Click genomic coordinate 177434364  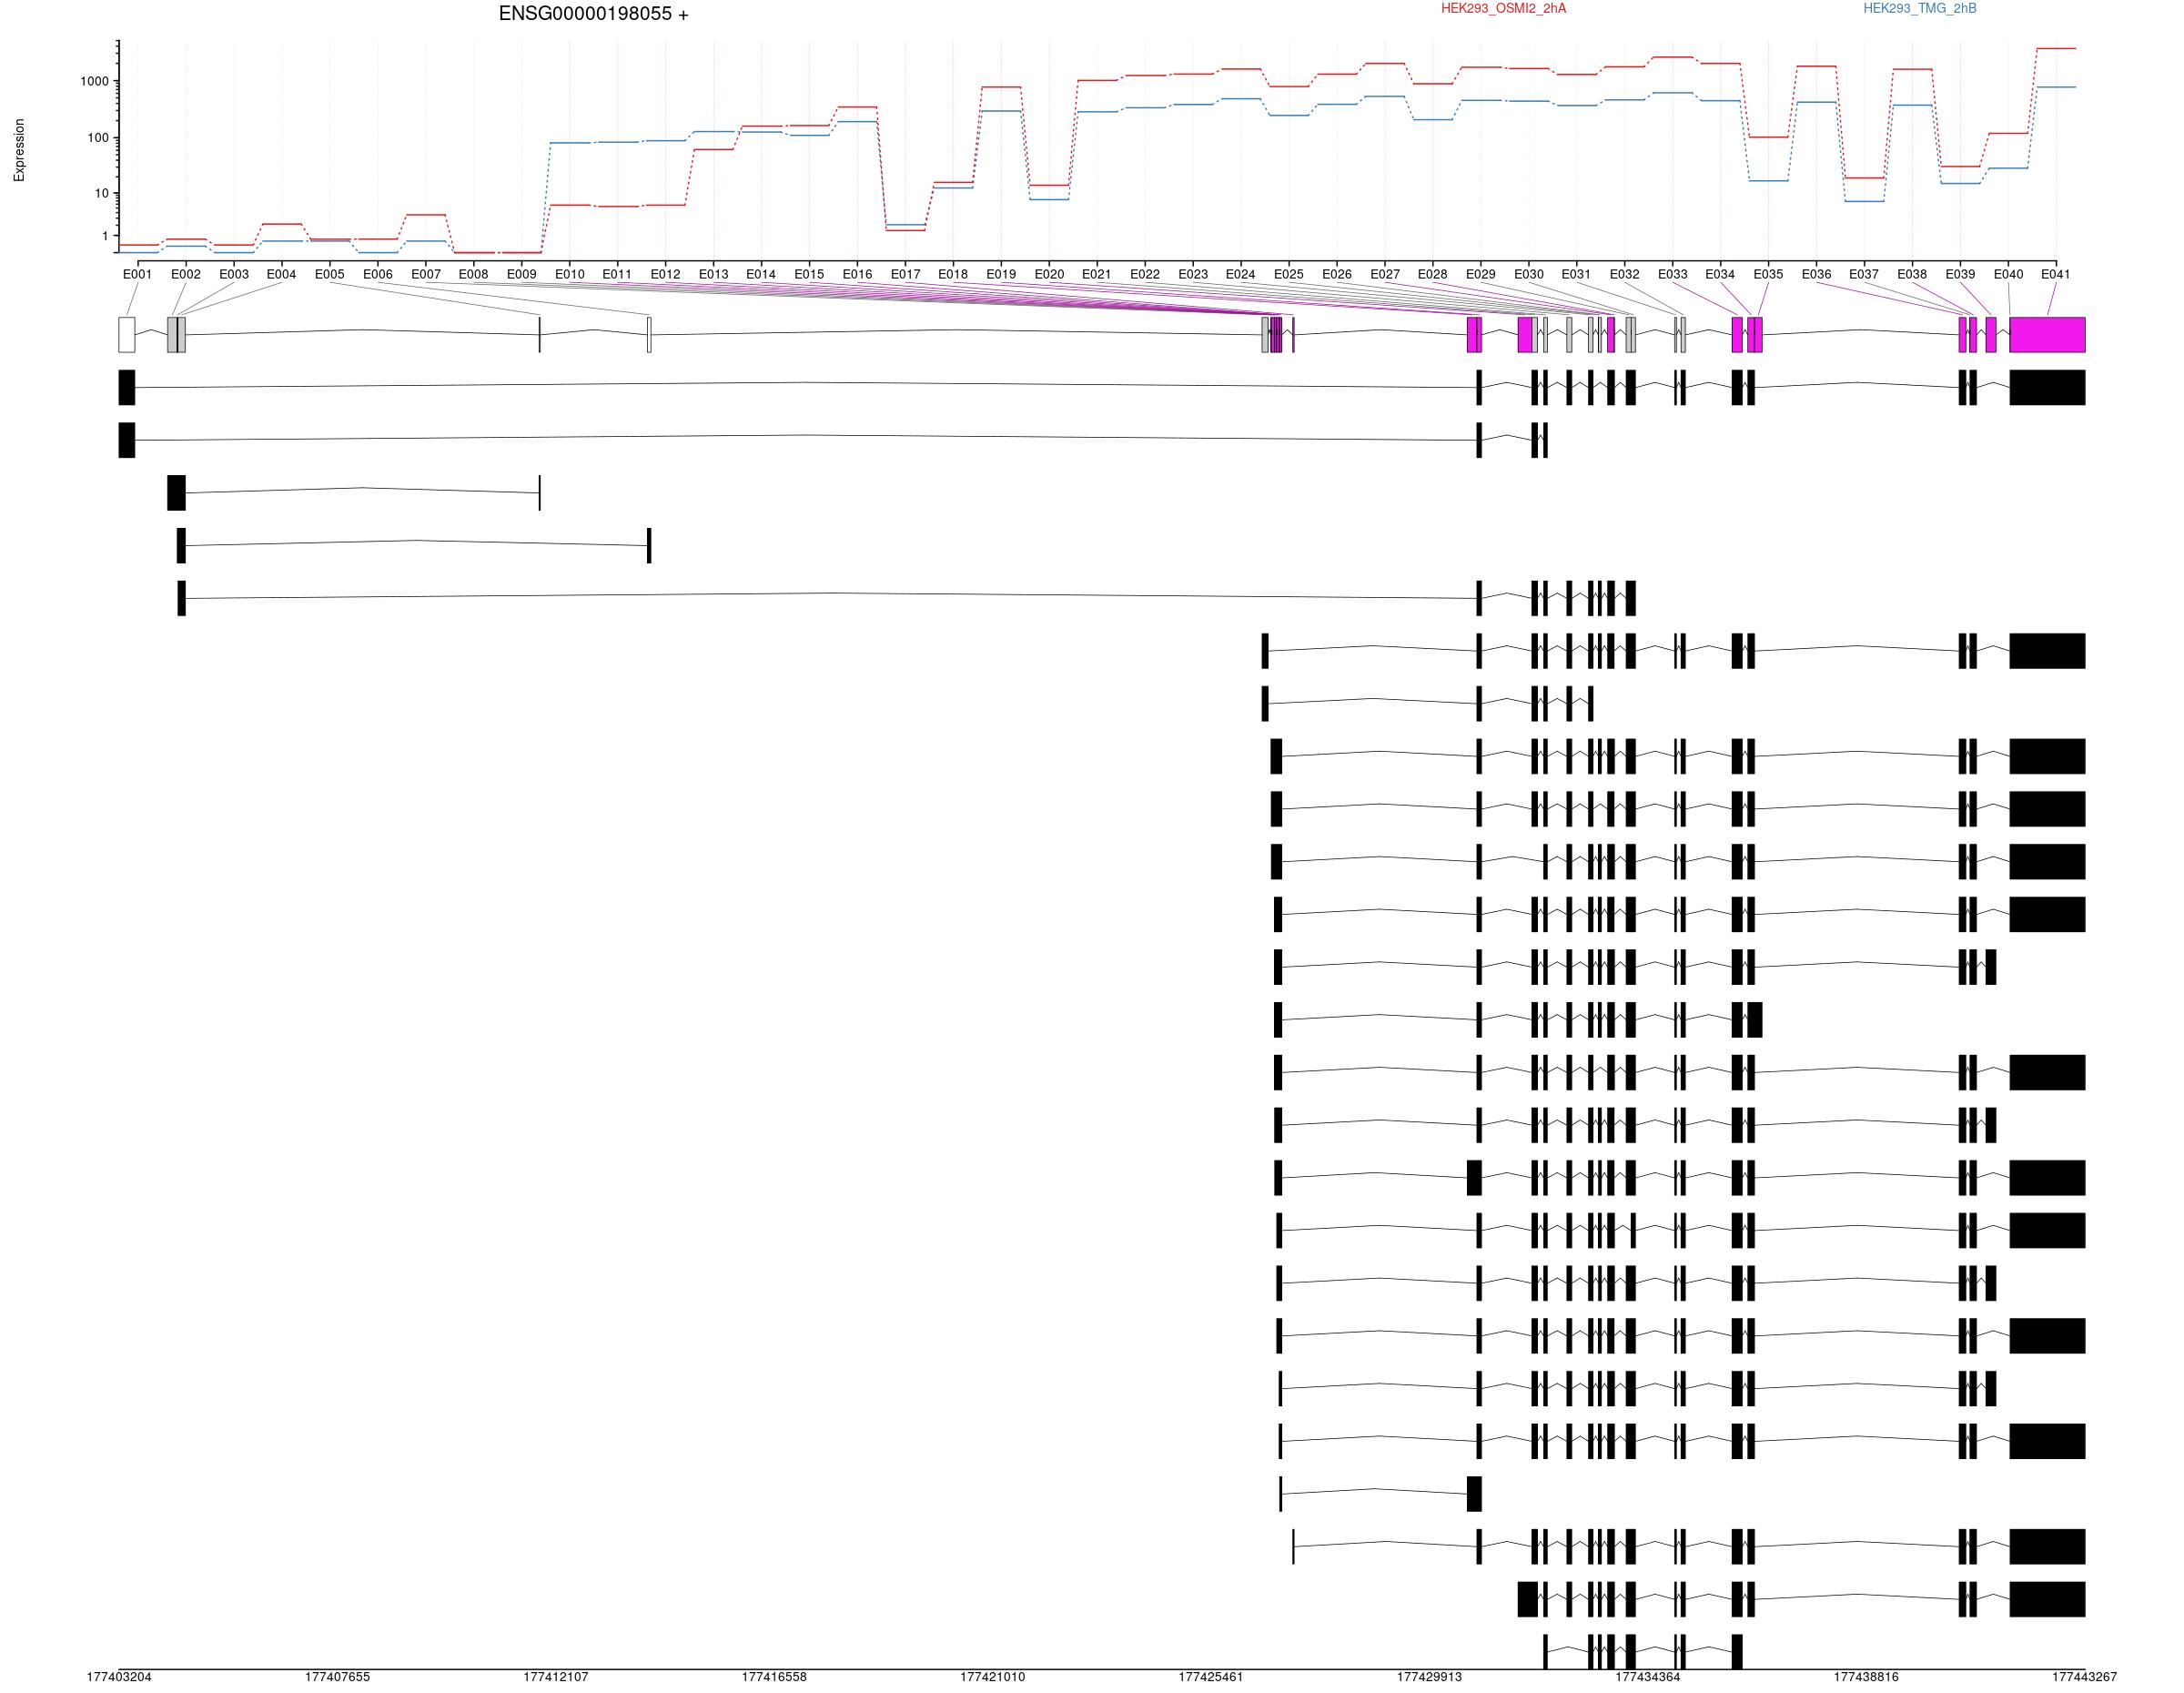point(1648,1677)
